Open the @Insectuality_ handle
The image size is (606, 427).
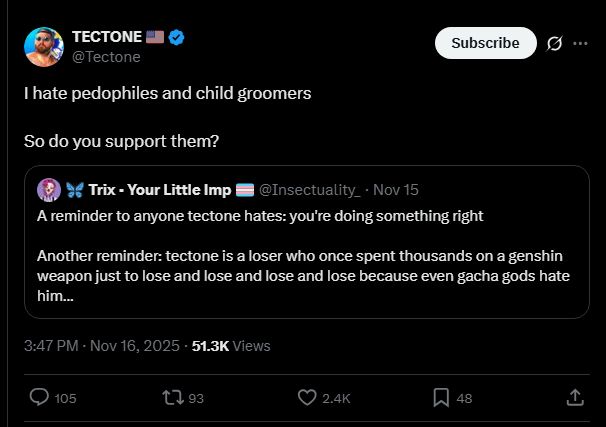pyautogui.click(x=310, y=190)
